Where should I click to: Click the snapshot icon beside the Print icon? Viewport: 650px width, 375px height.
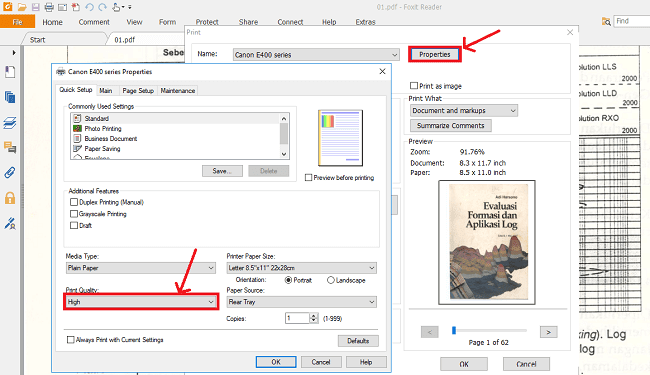click(62, 7)
